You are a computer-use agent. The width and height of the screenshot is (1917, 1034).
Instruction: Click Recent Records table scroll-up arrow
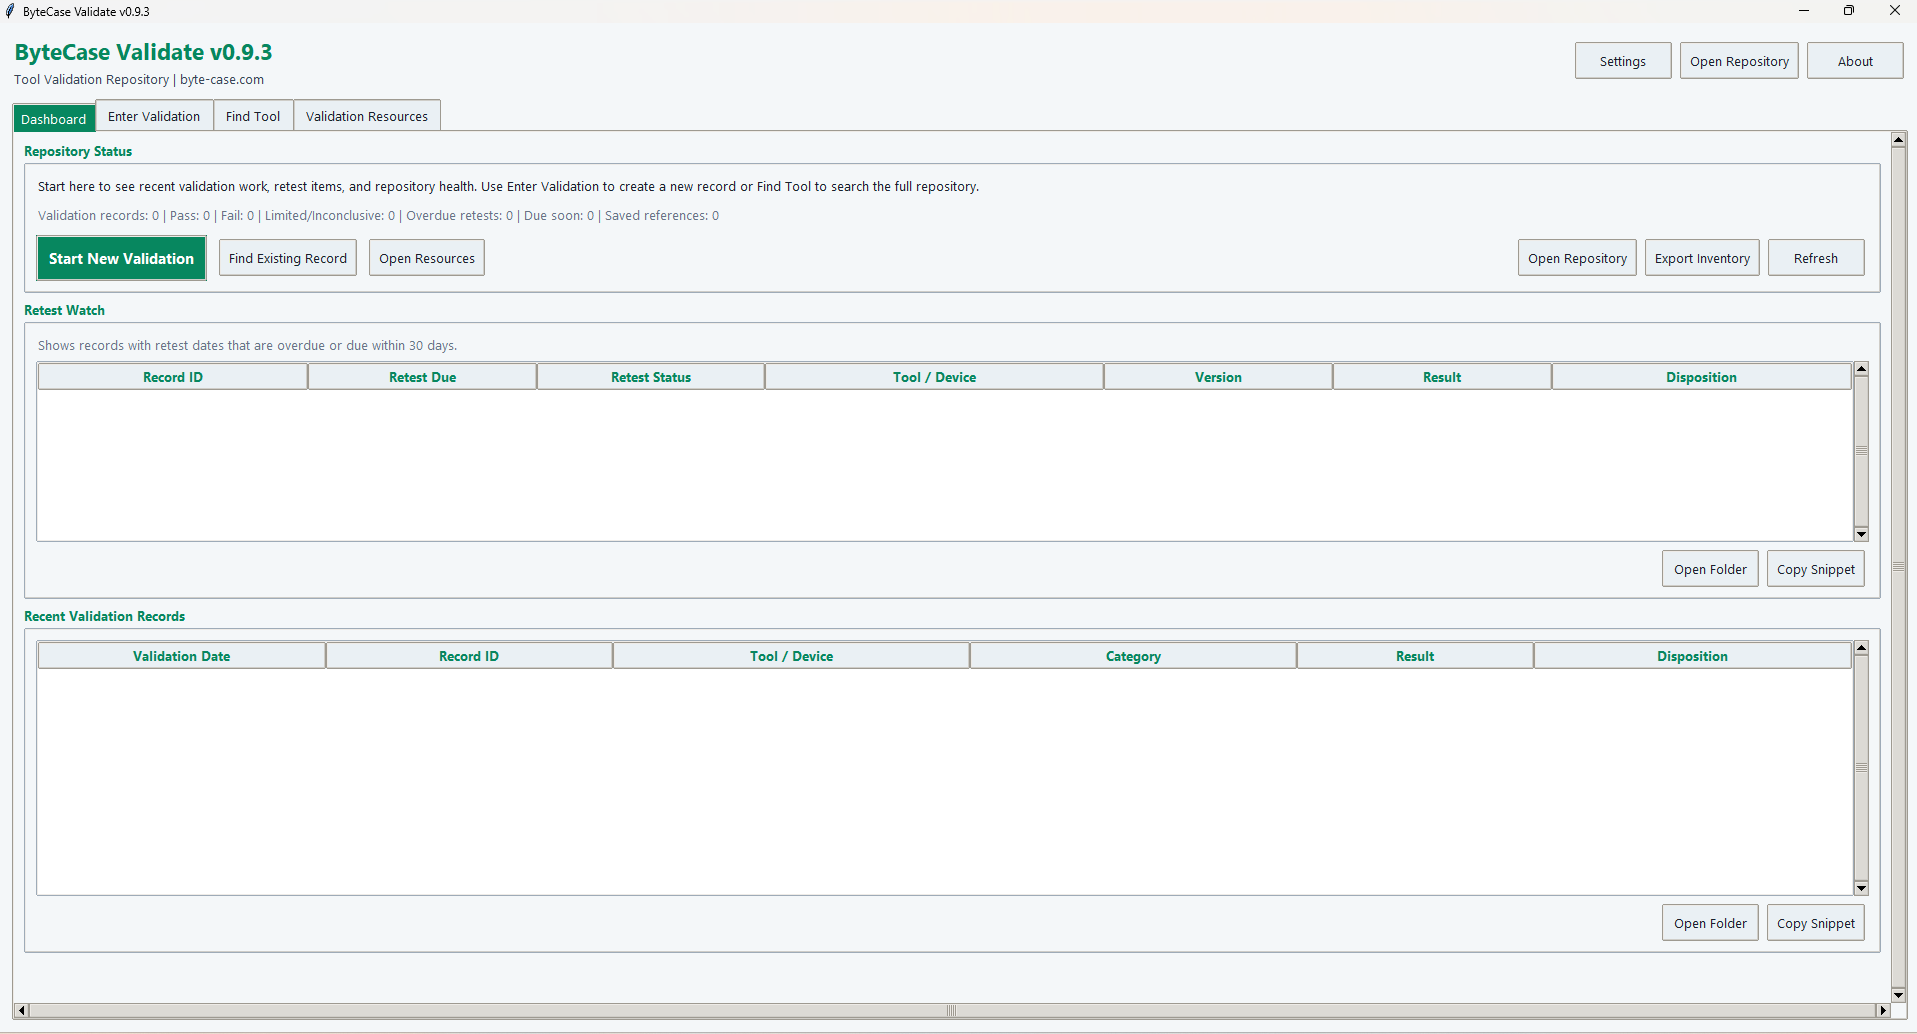pyautogui.click(x=1861, y=648)
